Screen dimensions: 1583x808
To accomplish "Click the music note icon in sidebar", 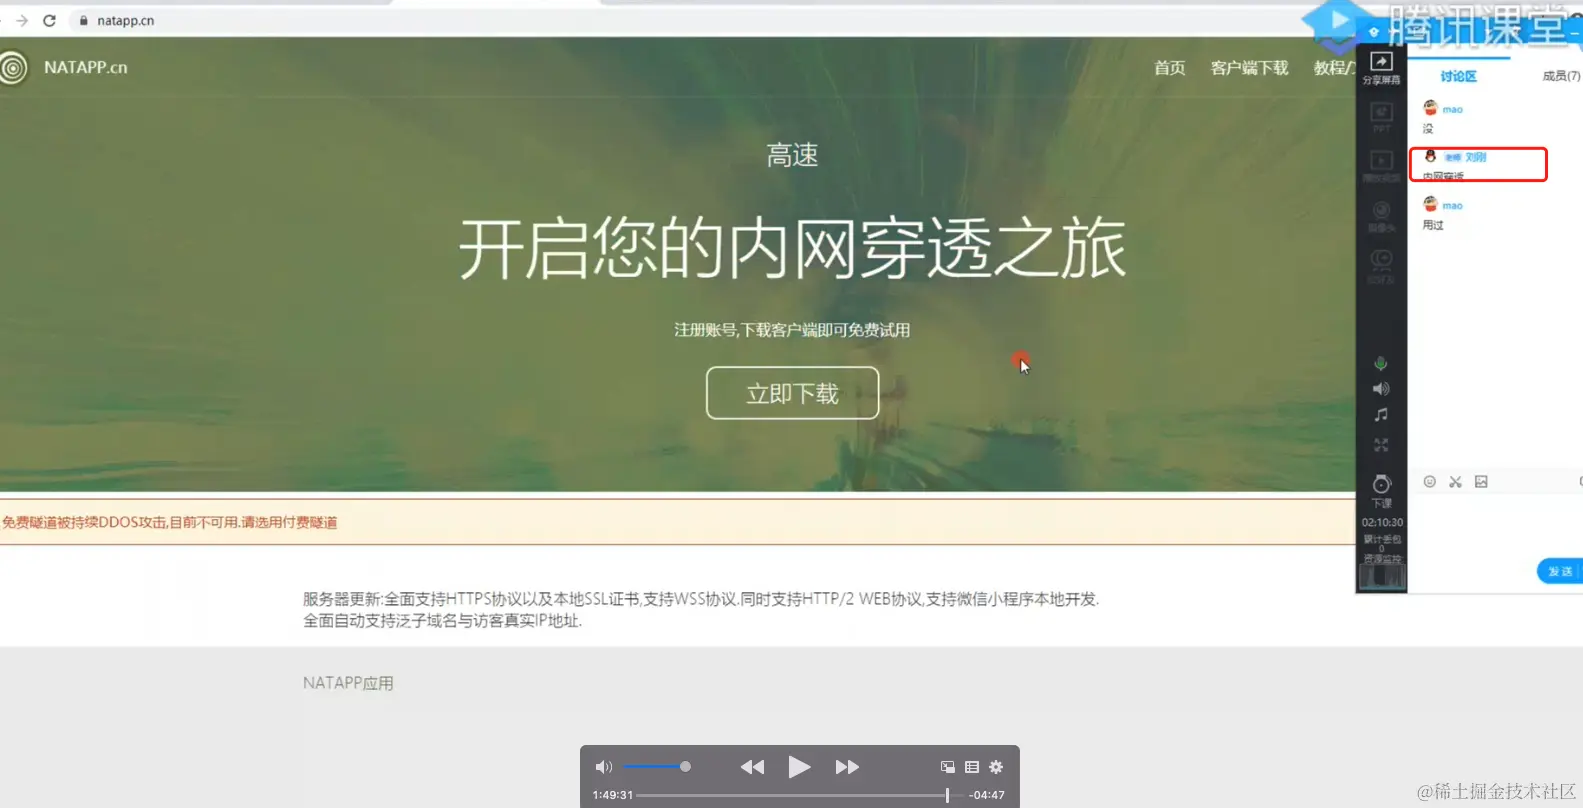I will pyautogui.click(x=1381, y=415).
